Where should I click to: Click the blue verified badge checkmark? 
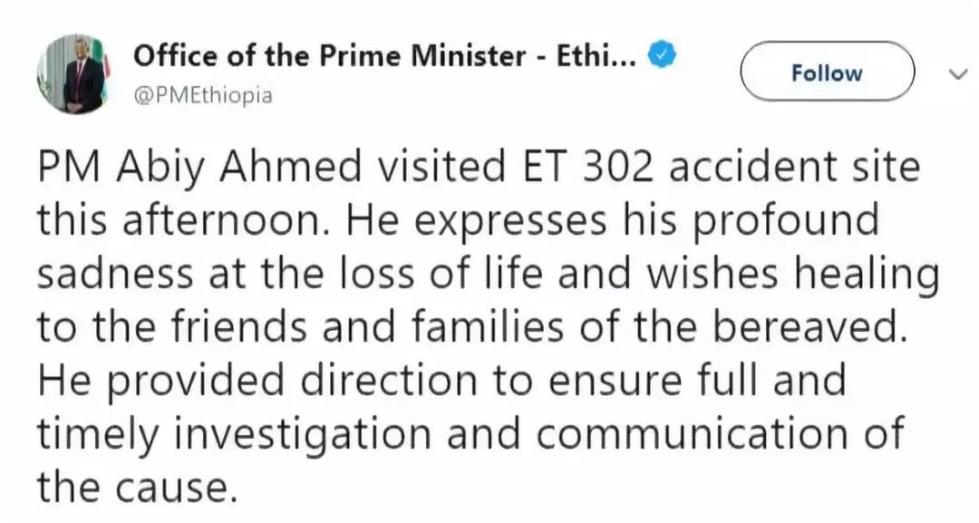662,57
